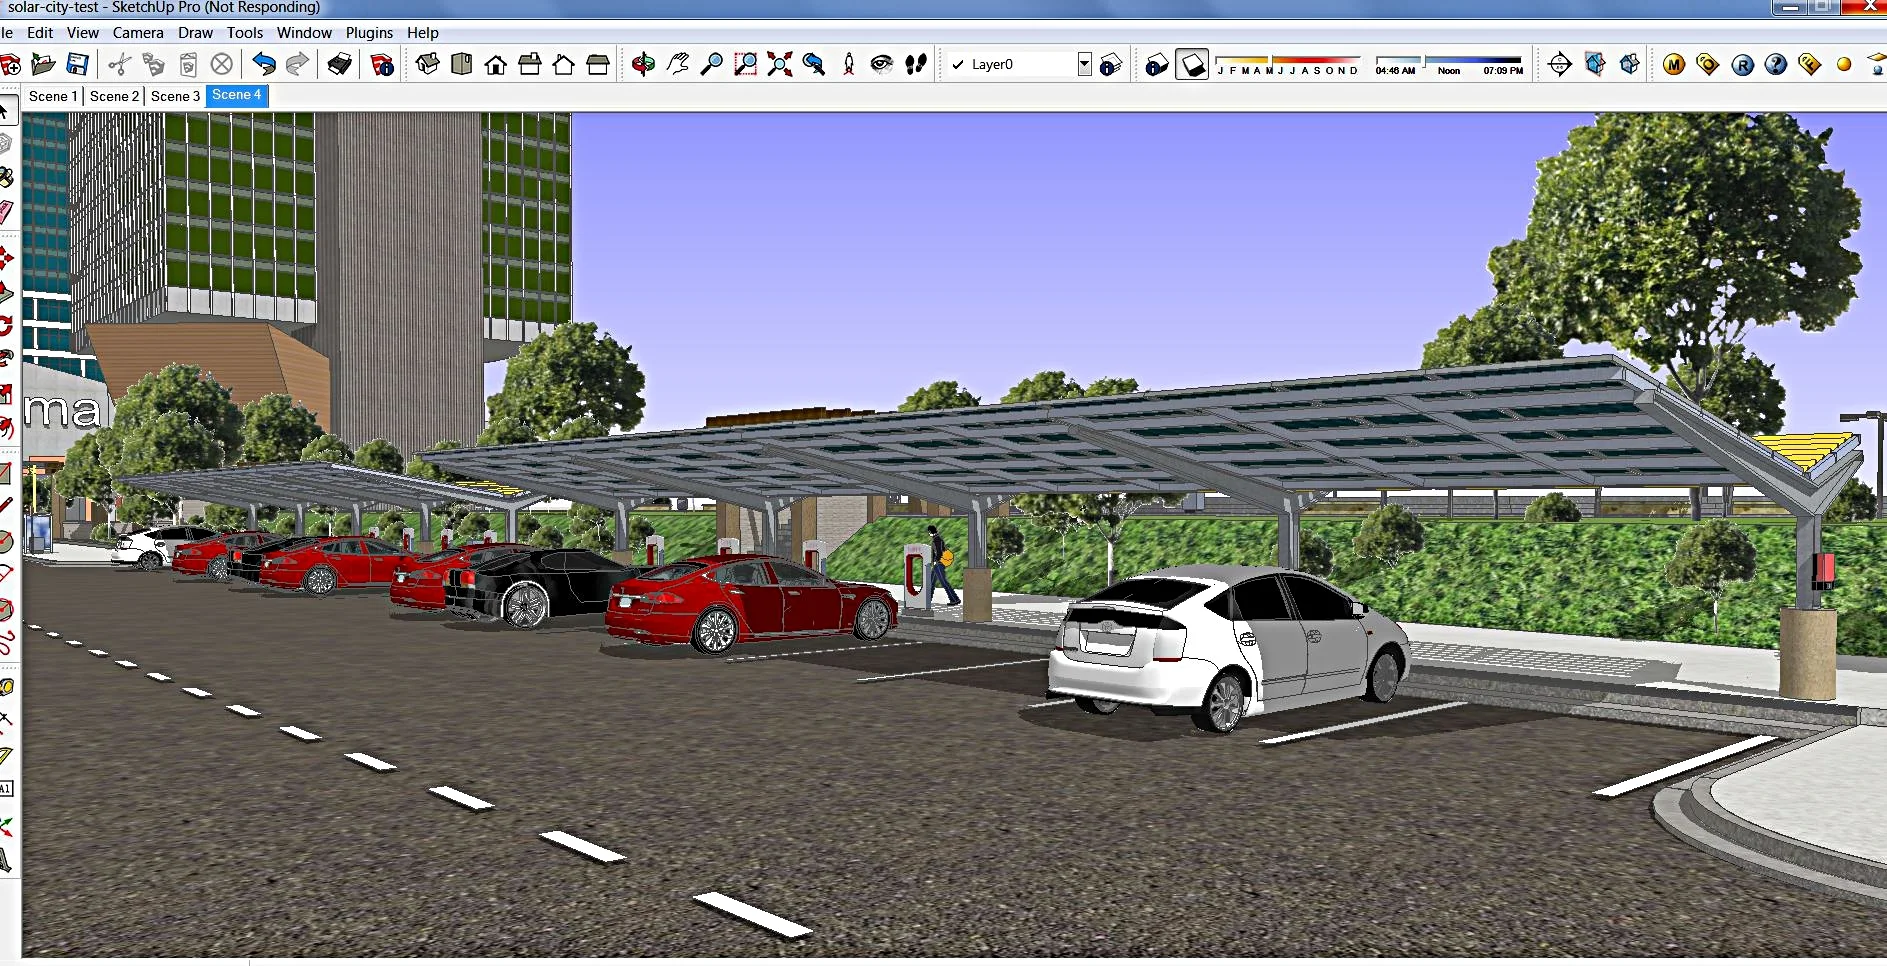Image resolution: width=1887 pixels, height=966 pixels.
Task: Open the Draw menu
Action: tap(196, 32)
